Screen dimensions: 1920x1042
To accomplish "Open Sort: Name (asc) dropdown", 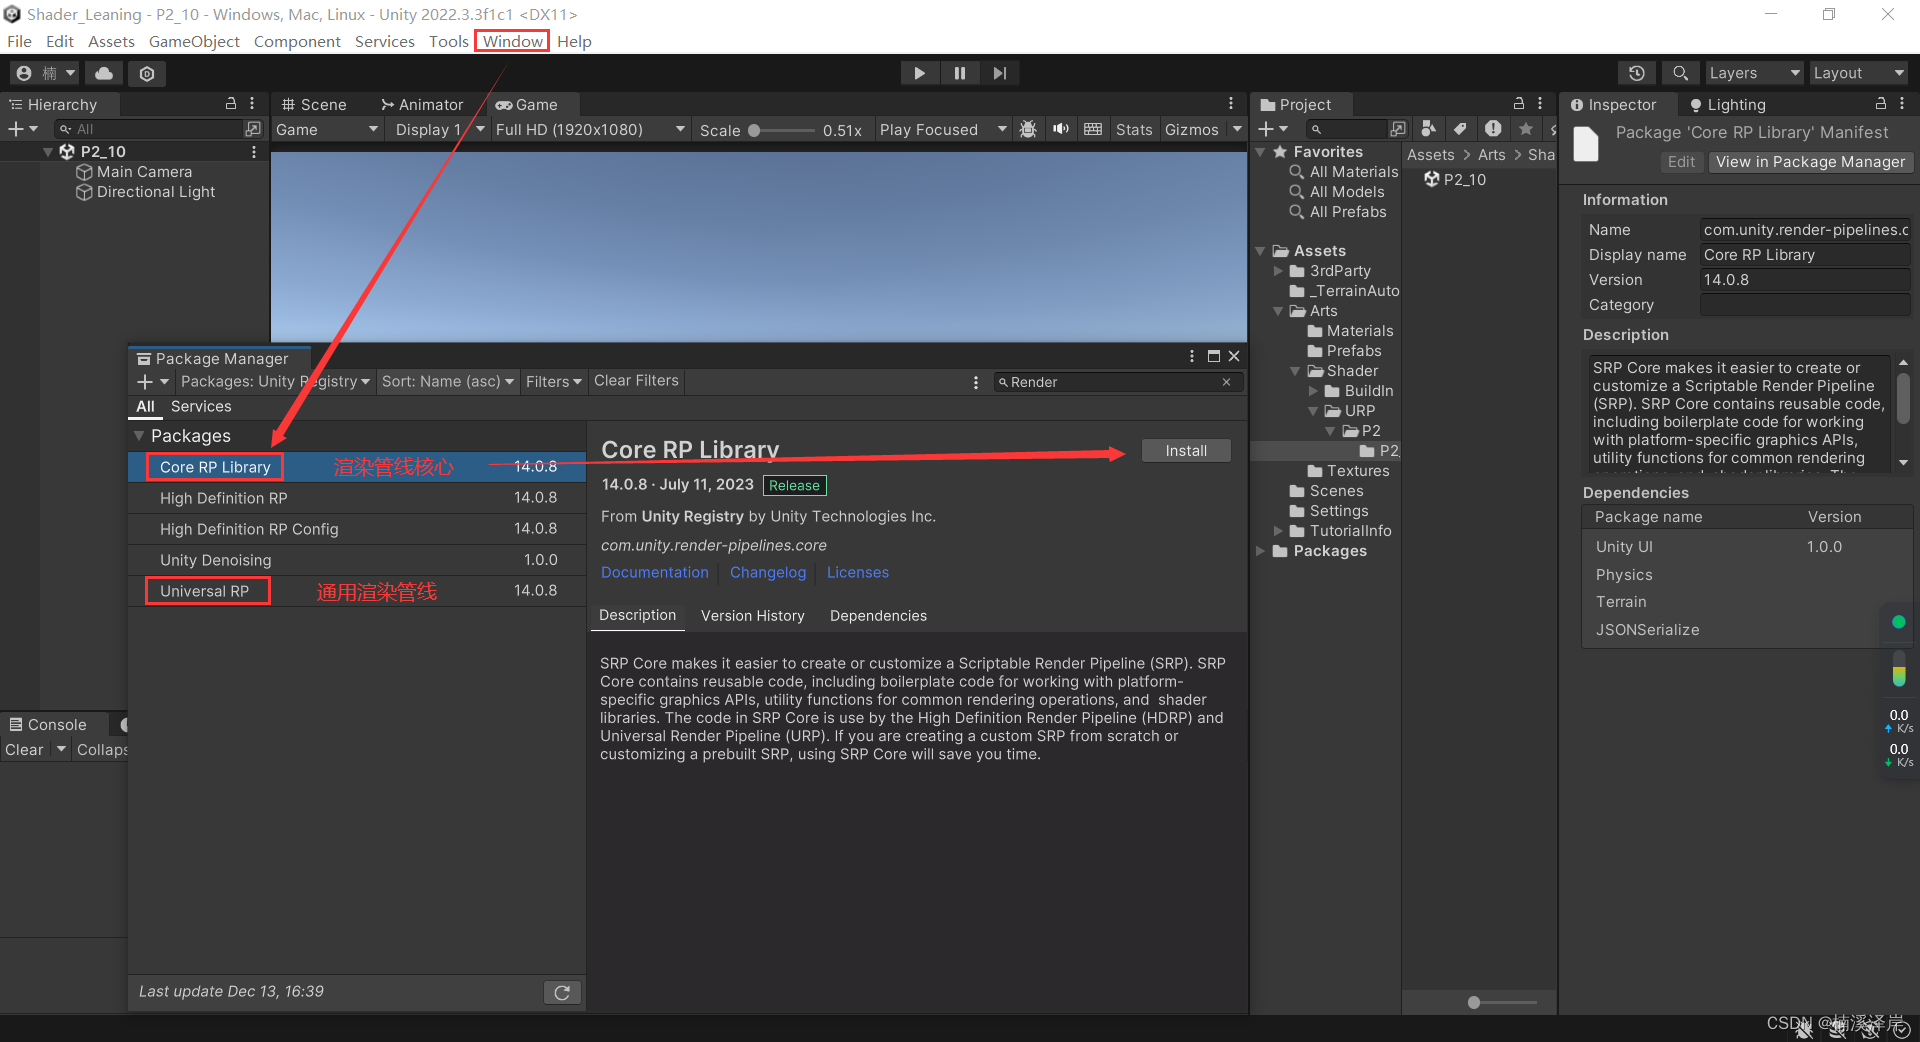I will [448, 382].
